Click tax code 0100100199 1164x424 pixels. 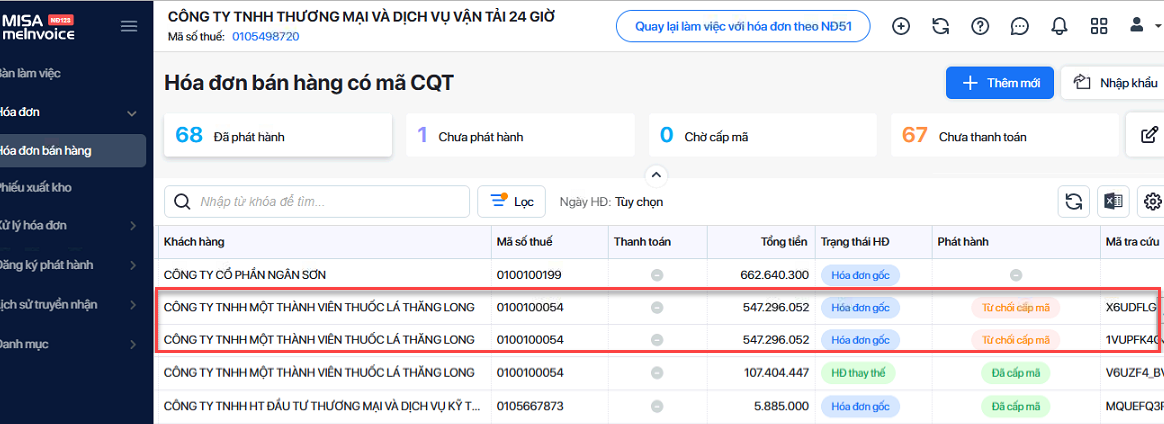[529, 275]
